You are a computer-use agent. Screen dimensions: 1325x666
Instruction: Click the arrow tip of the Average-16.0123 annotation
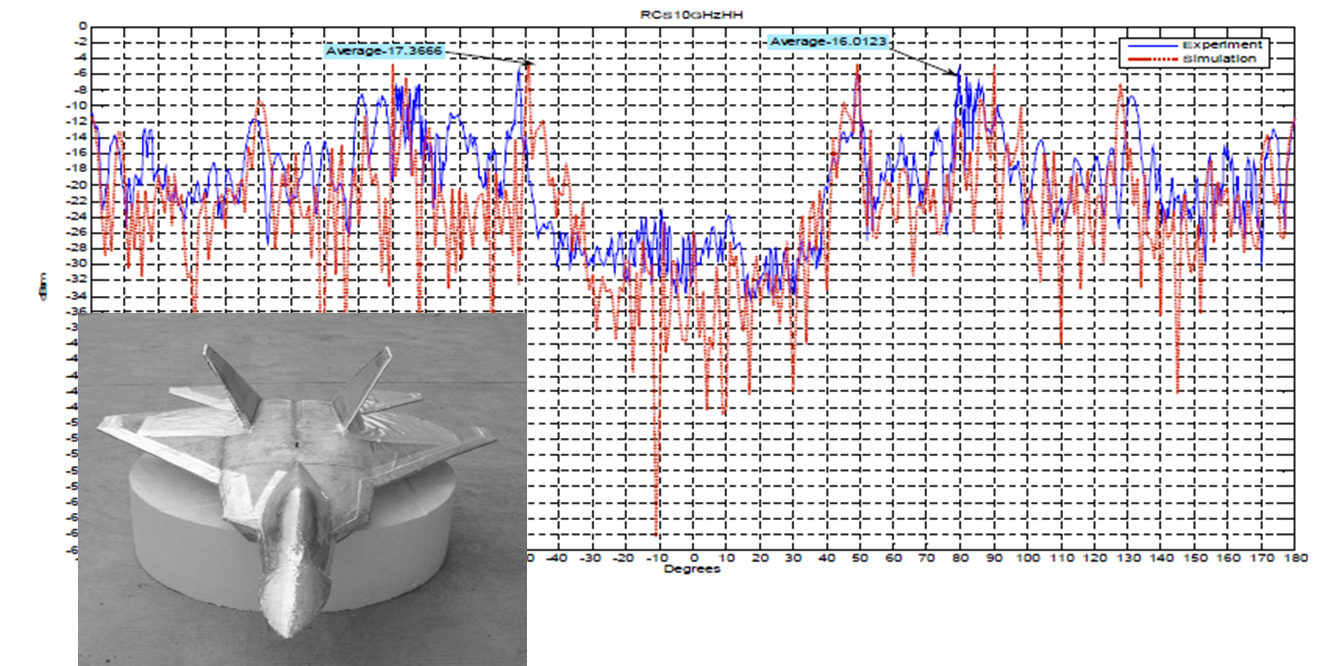point(957,75)
